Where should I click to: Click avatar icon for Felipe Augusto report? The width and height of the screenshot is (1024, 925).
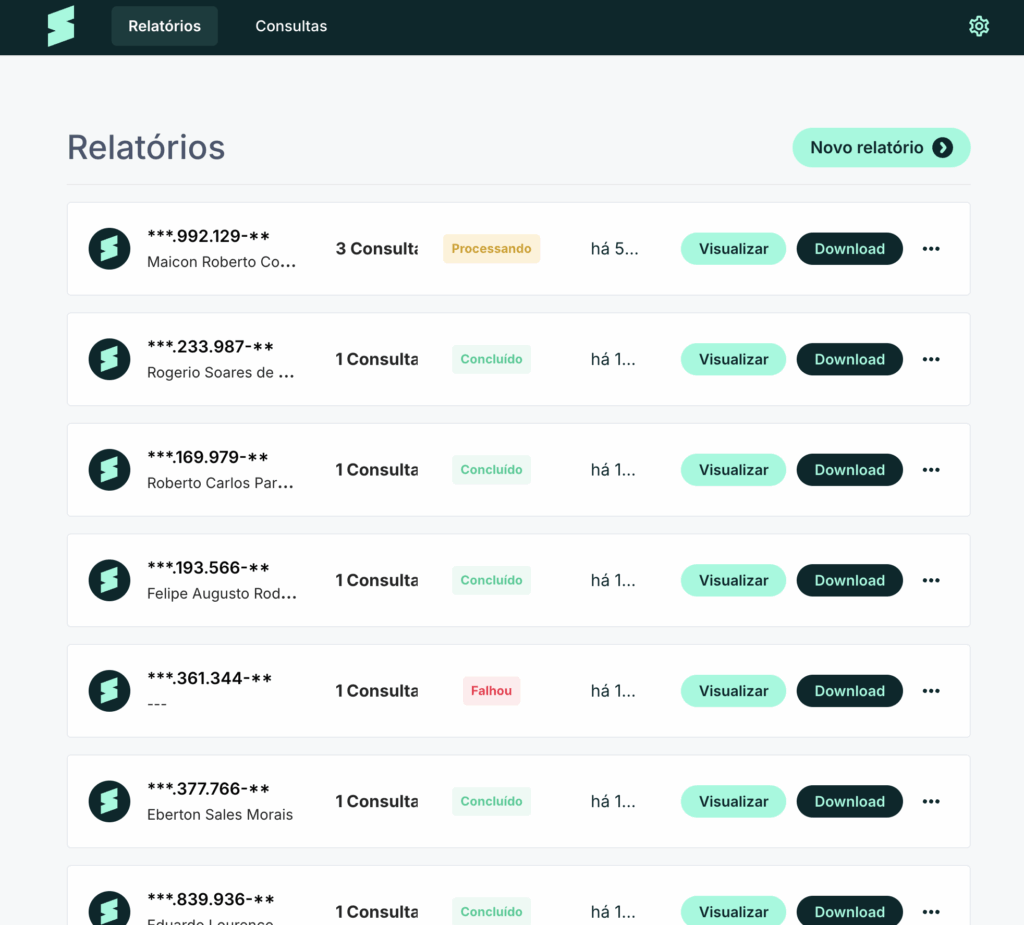point(109,580)
